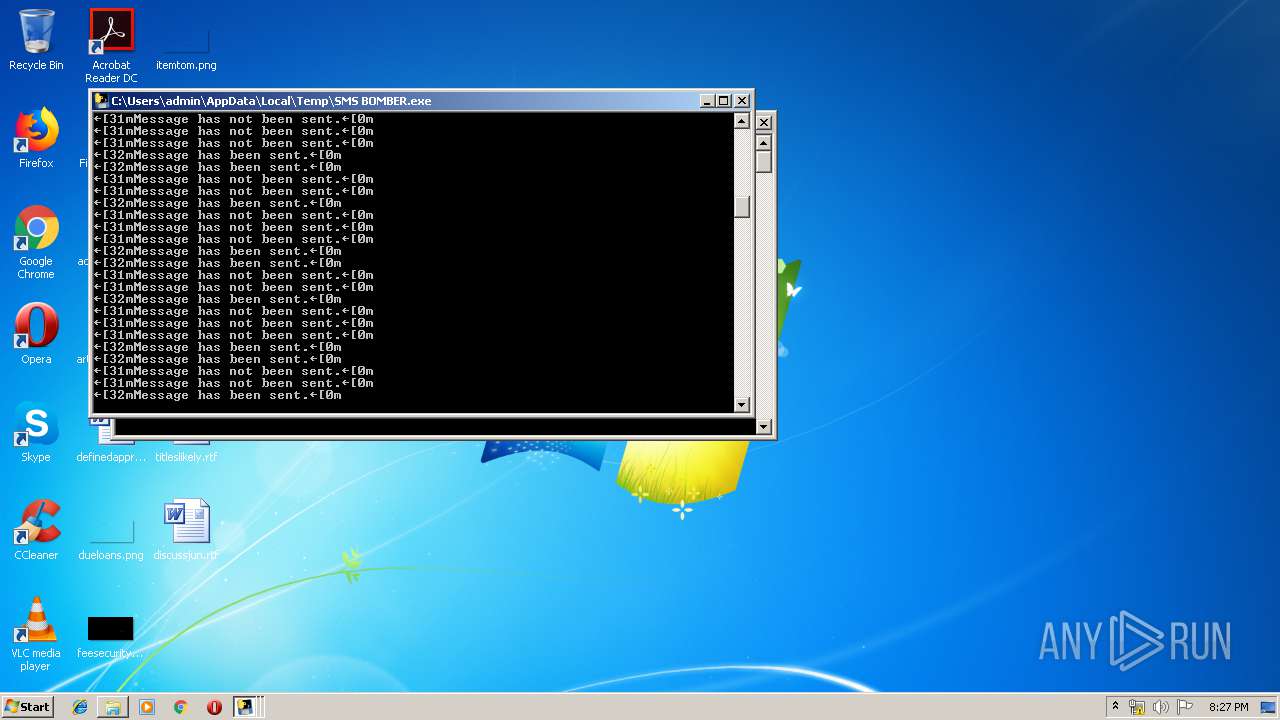Select the titleslikely.rtf file label
1280x720 pixels.
click(x=186, y=457)
